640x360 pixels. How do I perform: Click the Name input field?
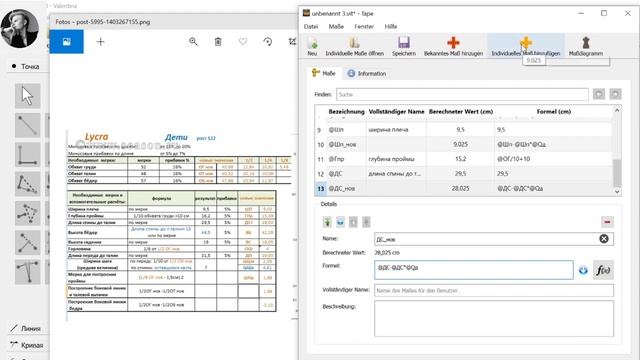point(494,239)
